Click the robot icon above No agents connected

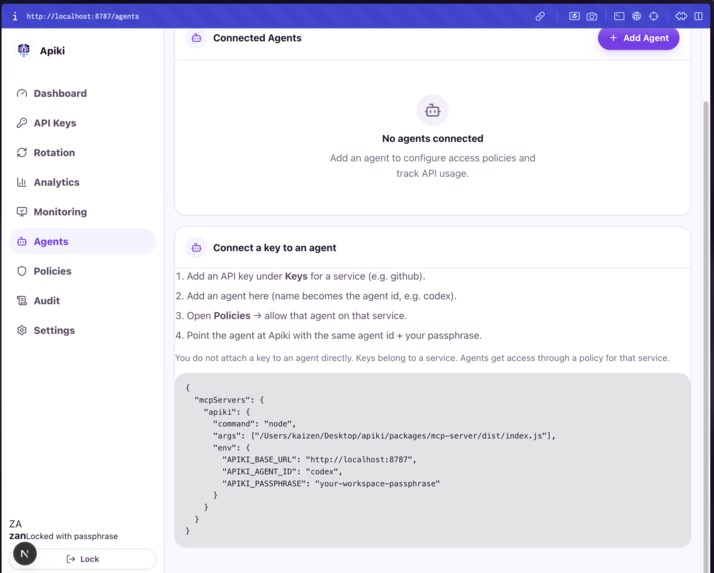click(x=432, y=110)
